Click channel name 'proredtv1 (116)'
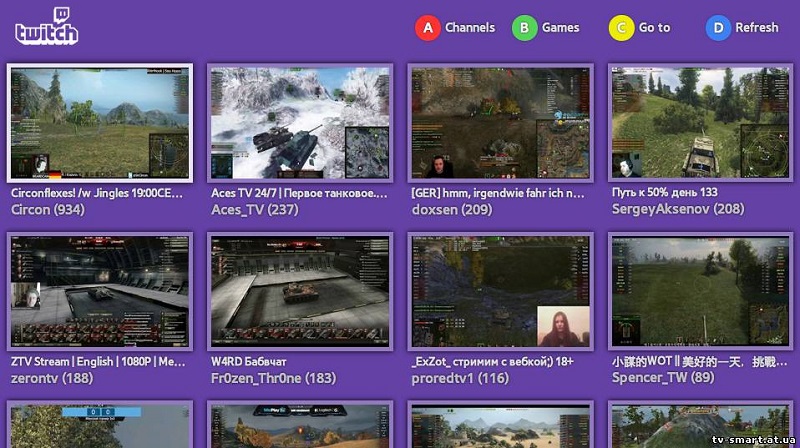 point(460,378)
